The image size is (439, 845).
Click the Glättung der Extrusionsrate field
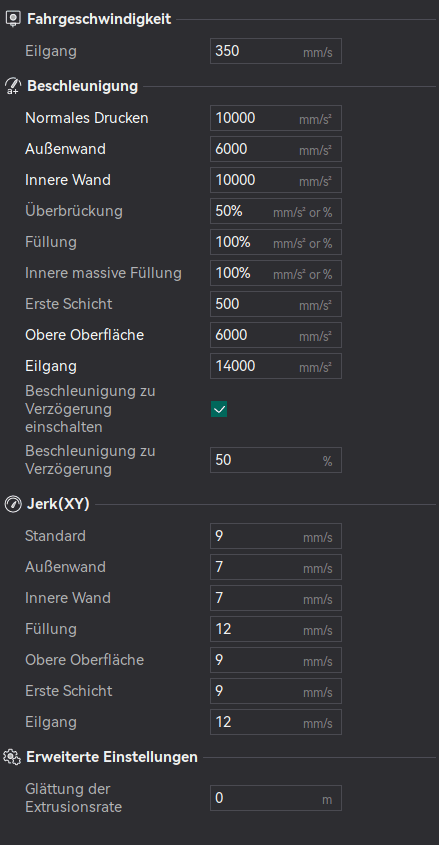click(276, 798)
